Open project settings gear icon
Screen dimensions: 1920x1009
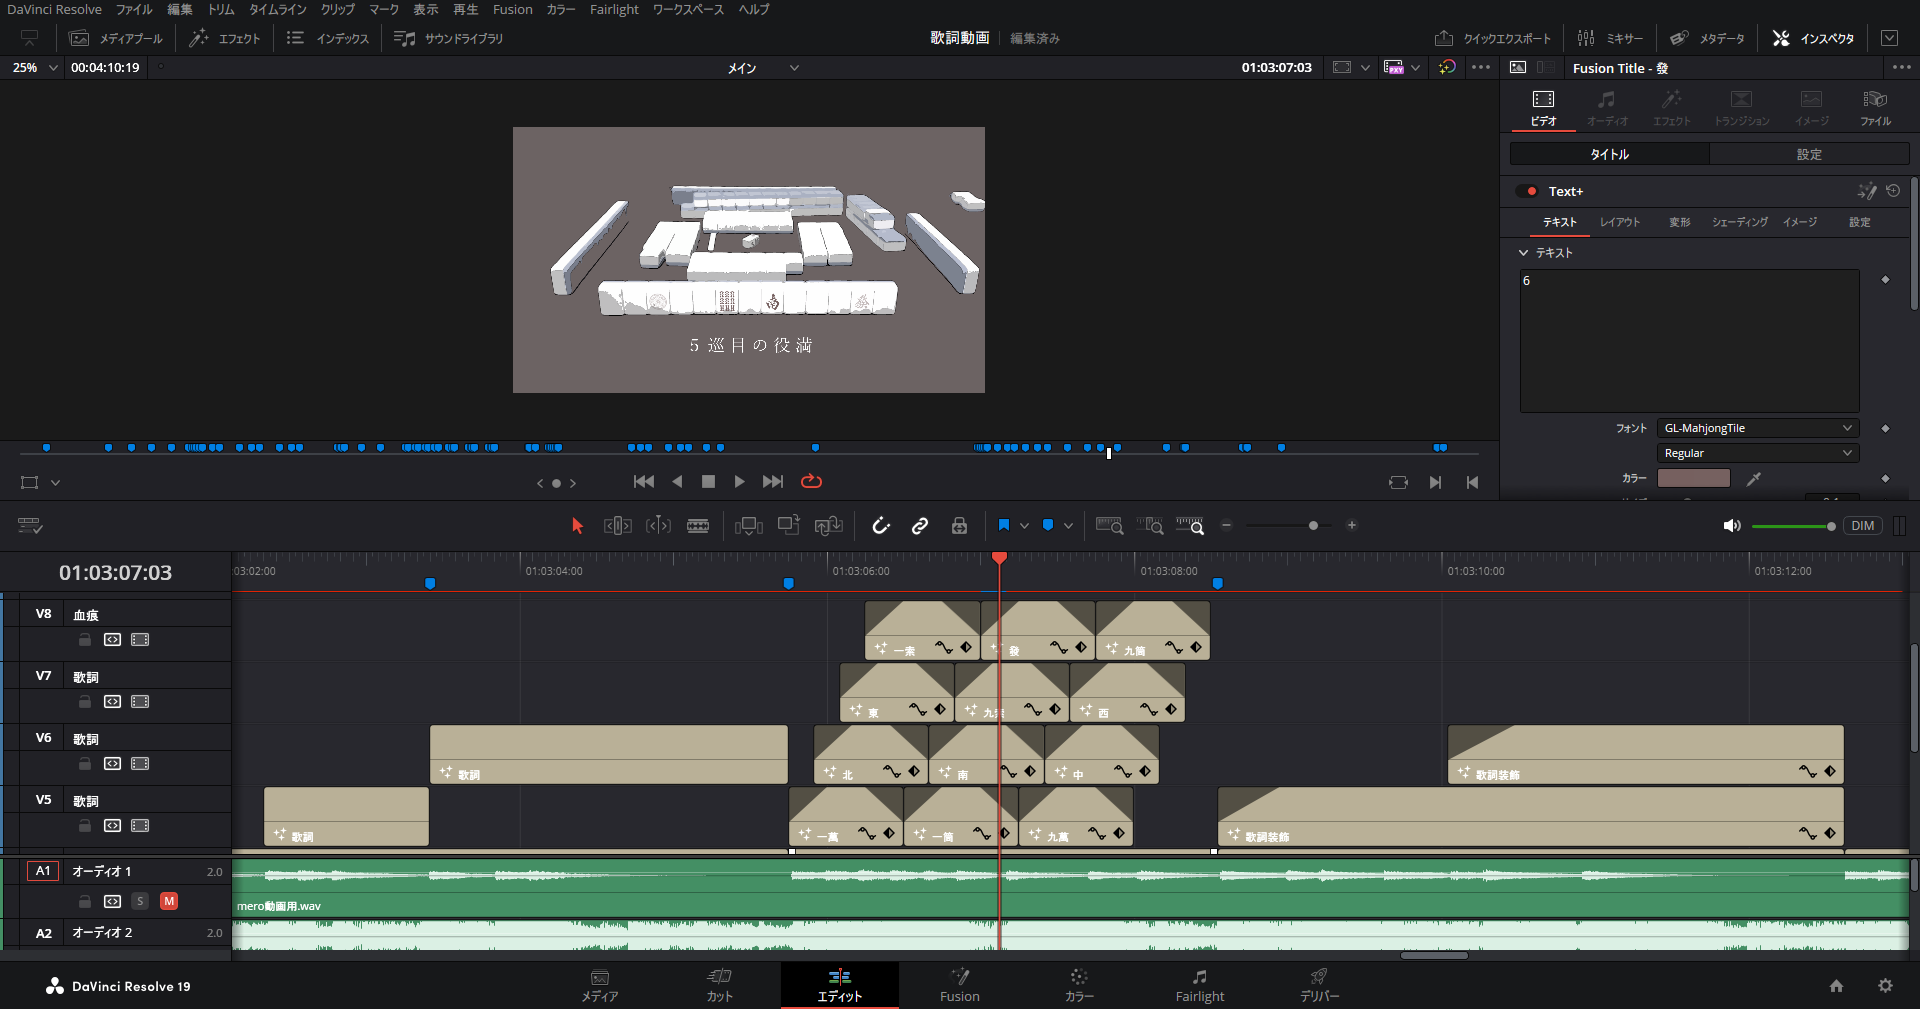[1885, 986]
